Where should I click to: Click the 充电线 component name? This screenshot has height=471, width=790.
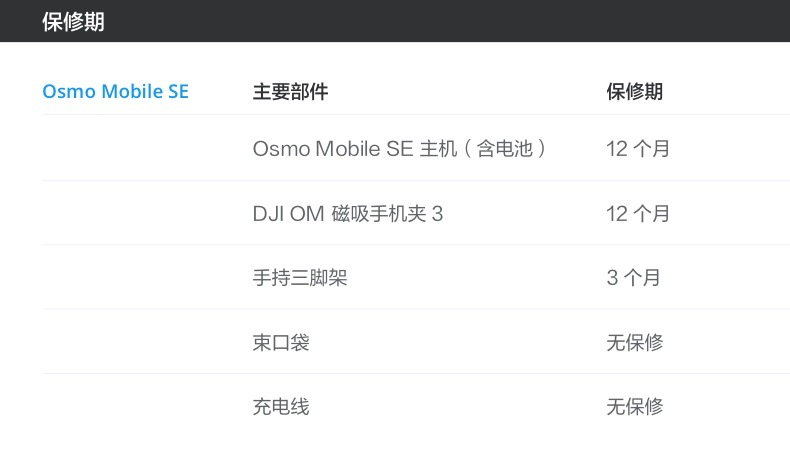(x=281, y=406)
